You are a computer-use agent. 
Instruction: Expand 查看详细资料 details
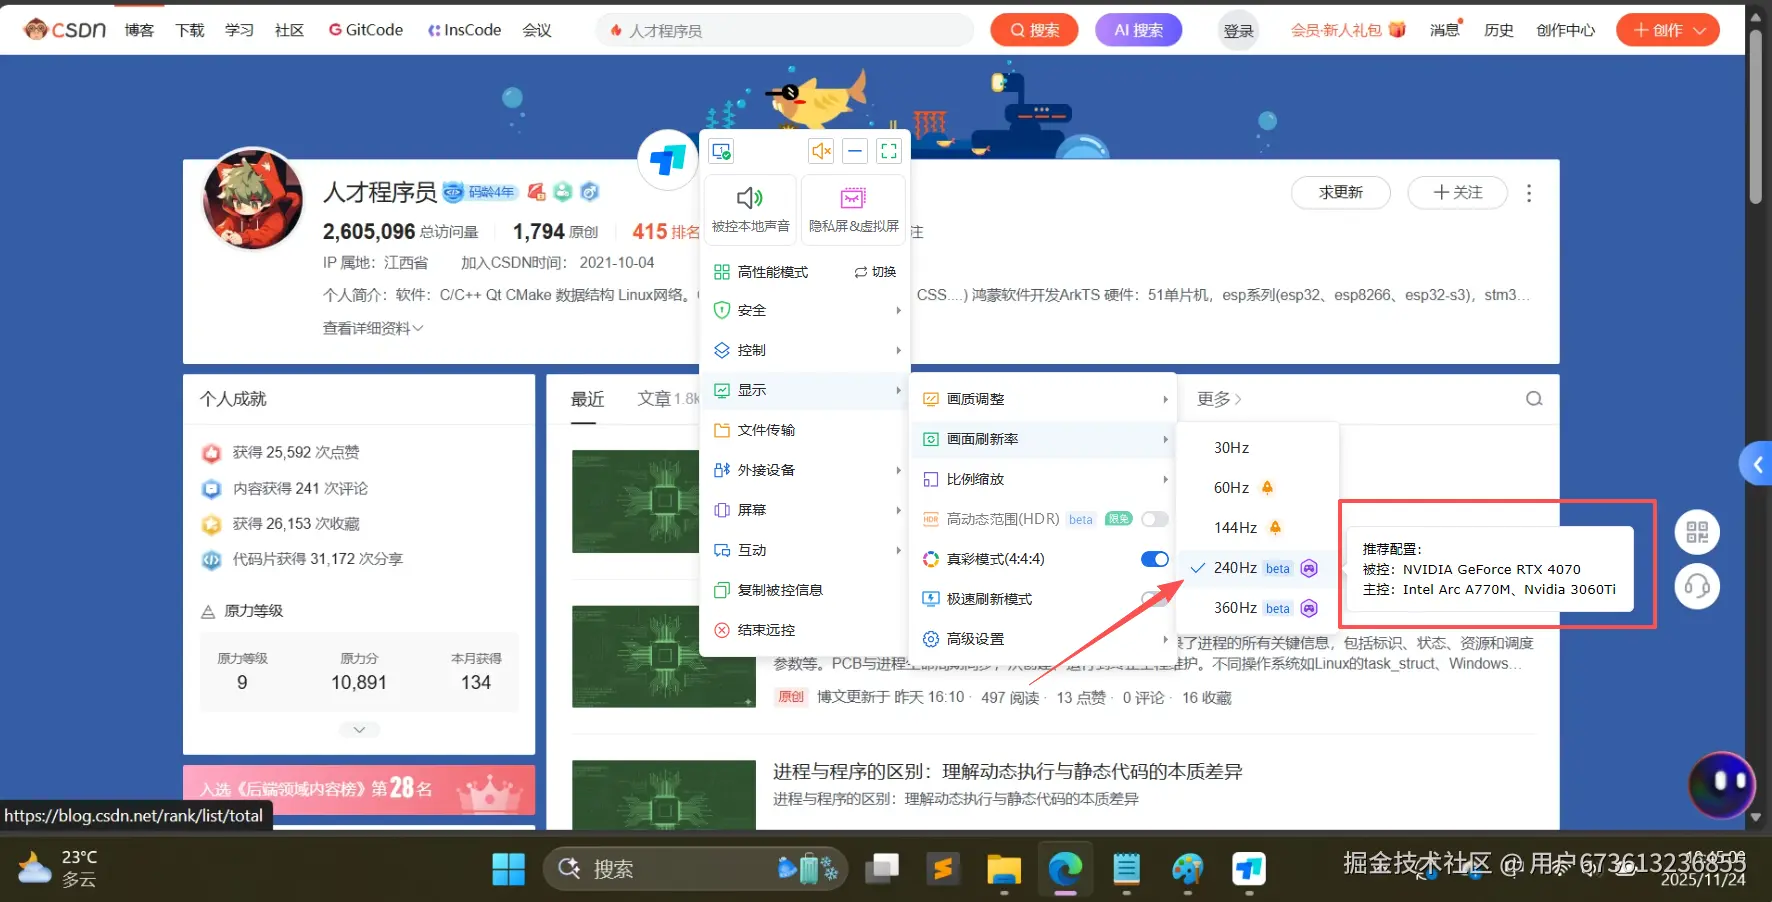(373, 328)
